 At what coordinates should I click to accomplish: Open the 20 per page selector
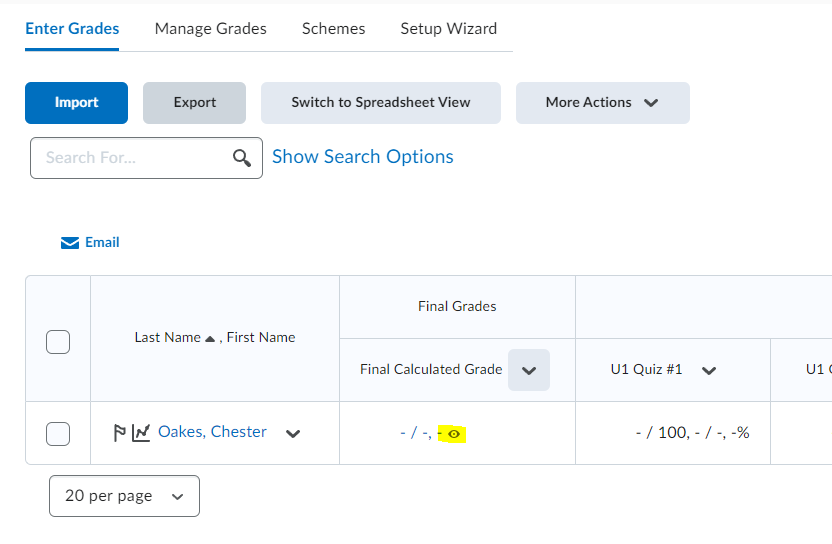(124, 496)
